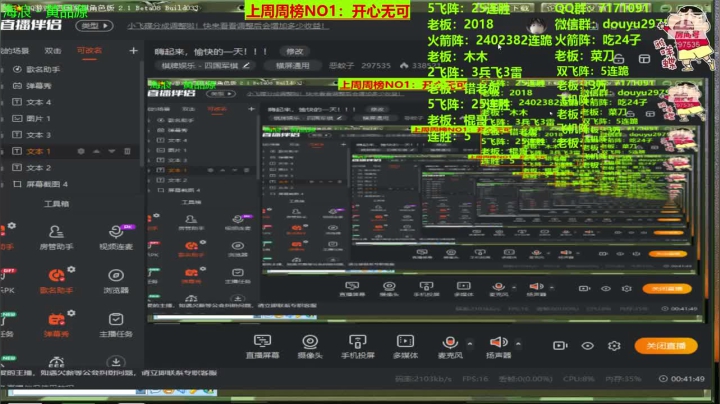Toggle visibility of 文本 3 source row
Screen dimensions: 720x404
(x=17, y=135)
